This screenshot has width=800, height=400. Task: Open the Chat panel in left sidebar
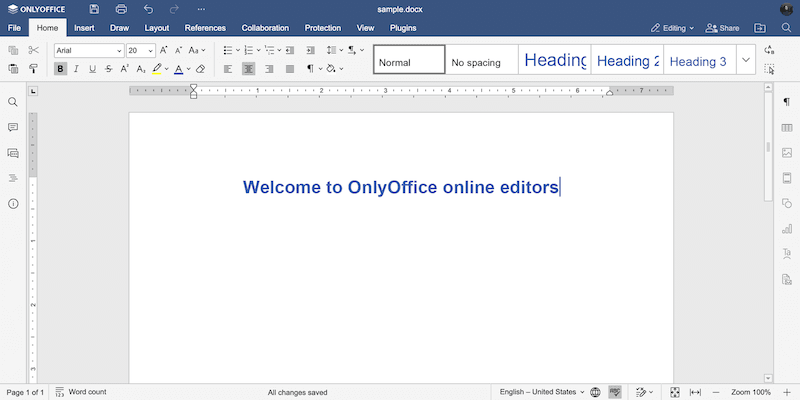point(13,153)
